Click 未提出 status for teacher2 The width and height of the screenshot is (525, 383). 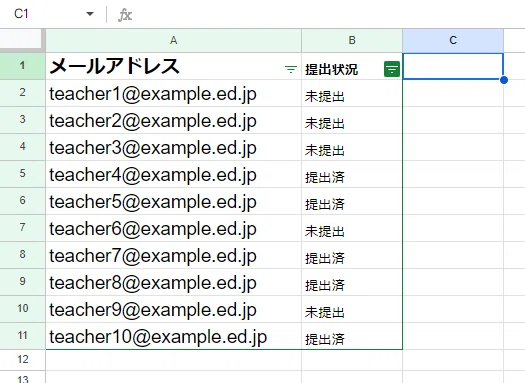click(352, 120)
